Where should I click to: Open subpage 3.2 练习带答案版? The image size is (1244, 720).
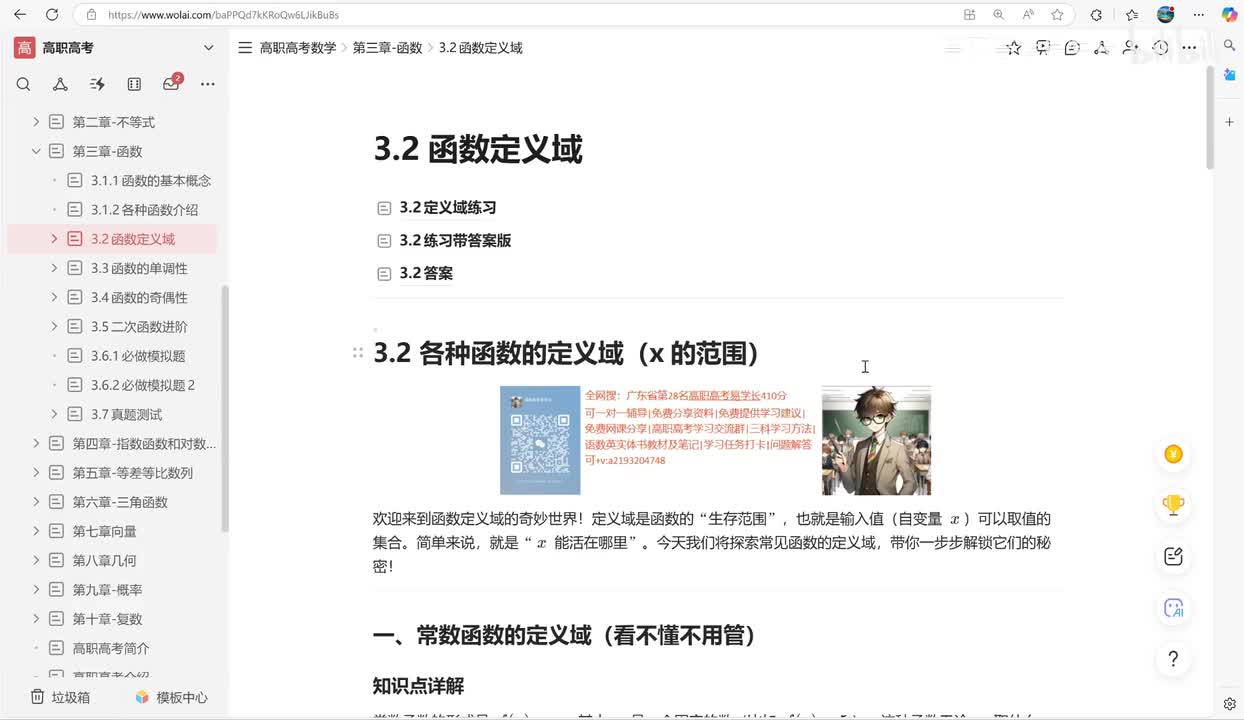[455, 240]
